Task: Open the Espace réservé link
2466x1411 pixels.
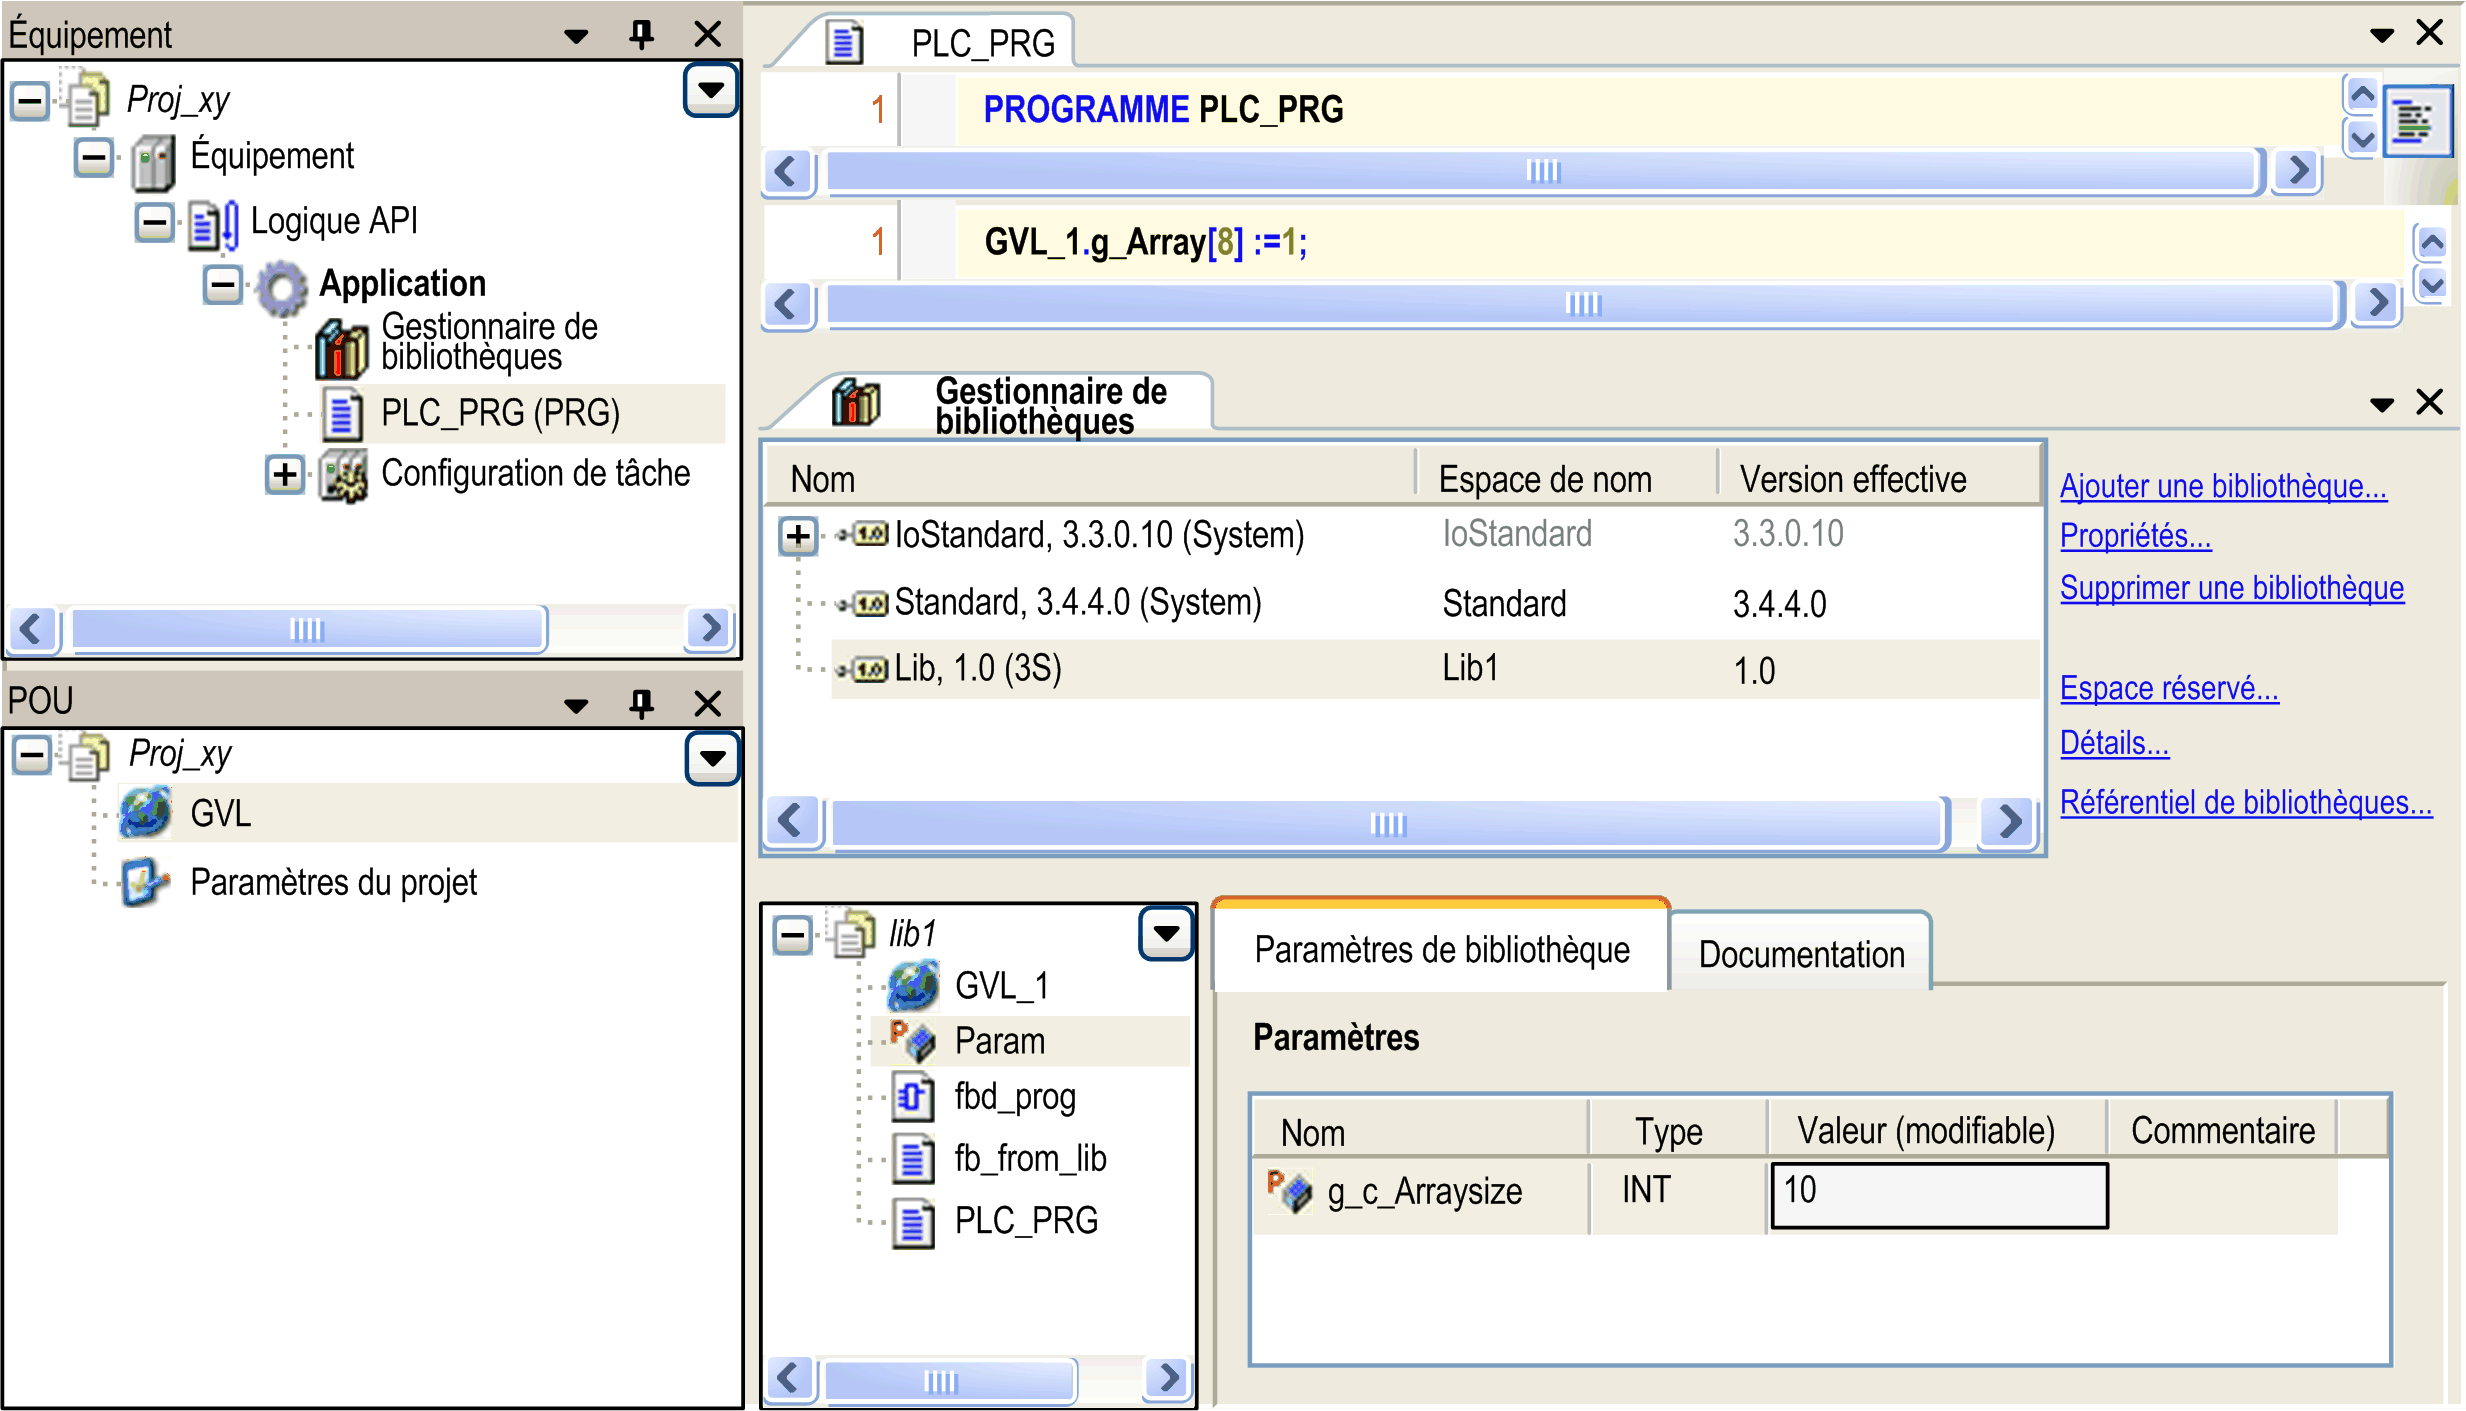Action: [2169, 688]
